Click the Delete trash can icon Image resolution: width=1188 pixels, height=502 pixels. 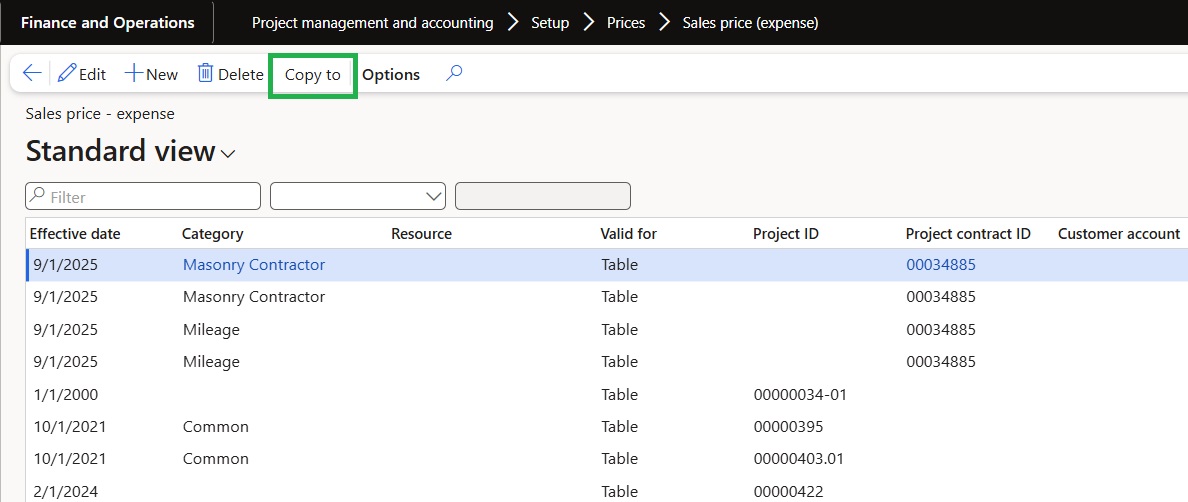point(205,74)
